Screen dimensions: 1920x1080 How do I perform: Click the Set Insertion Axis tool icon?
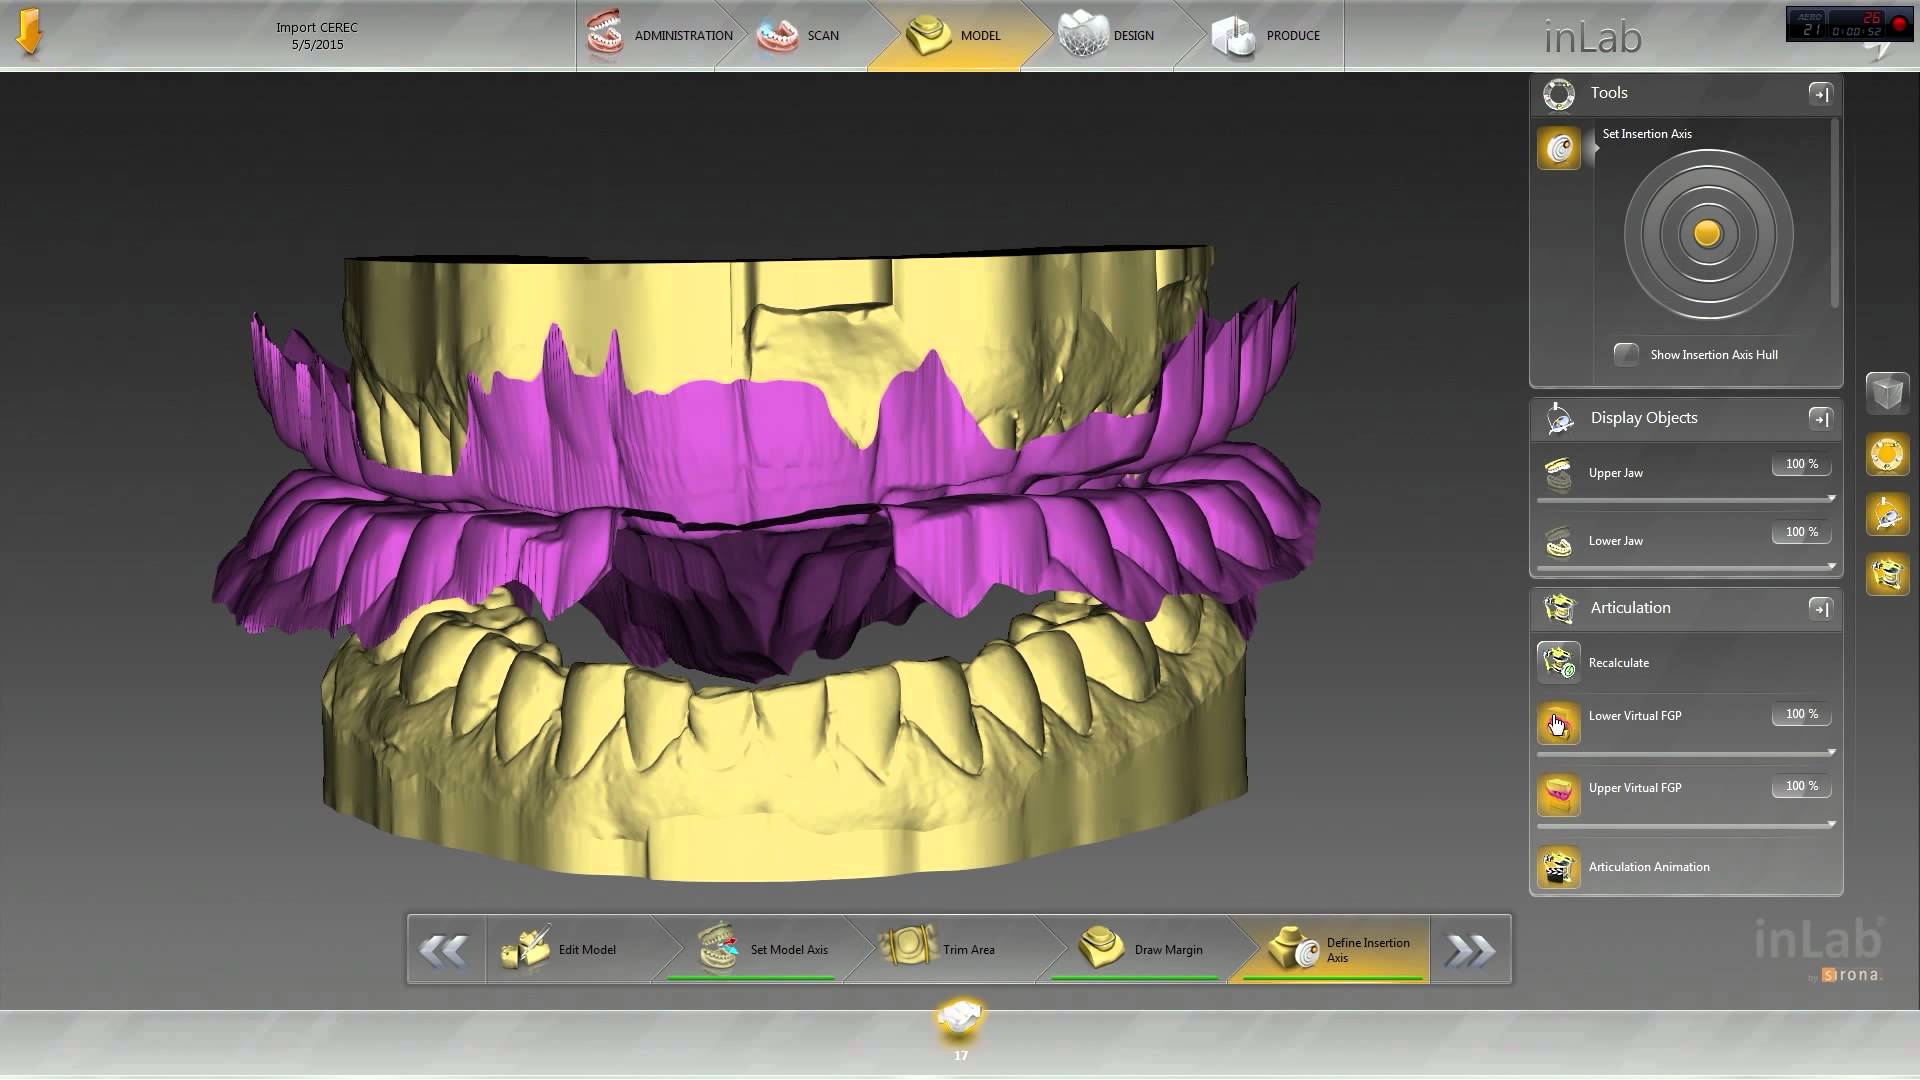(1558, 149)
